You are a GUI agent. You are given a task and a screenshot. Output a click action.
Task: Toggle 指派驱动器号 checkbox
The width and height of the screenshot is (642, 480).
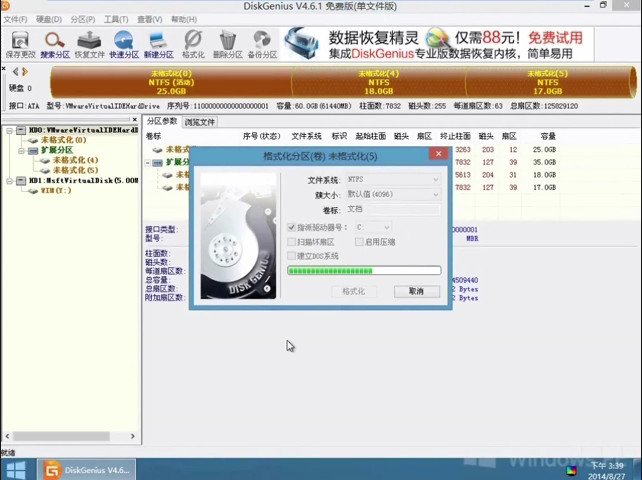point(292,227)
